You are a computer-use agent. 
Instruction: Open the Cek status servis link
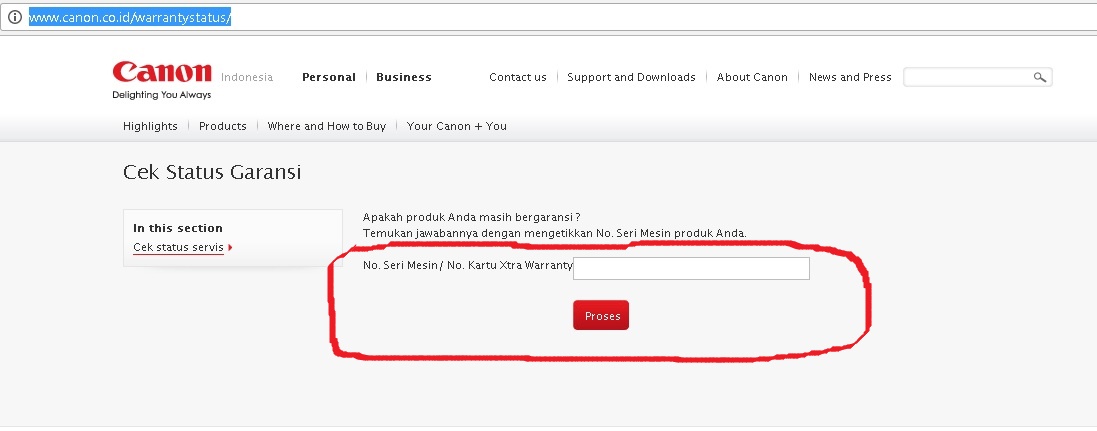[178, 247]
